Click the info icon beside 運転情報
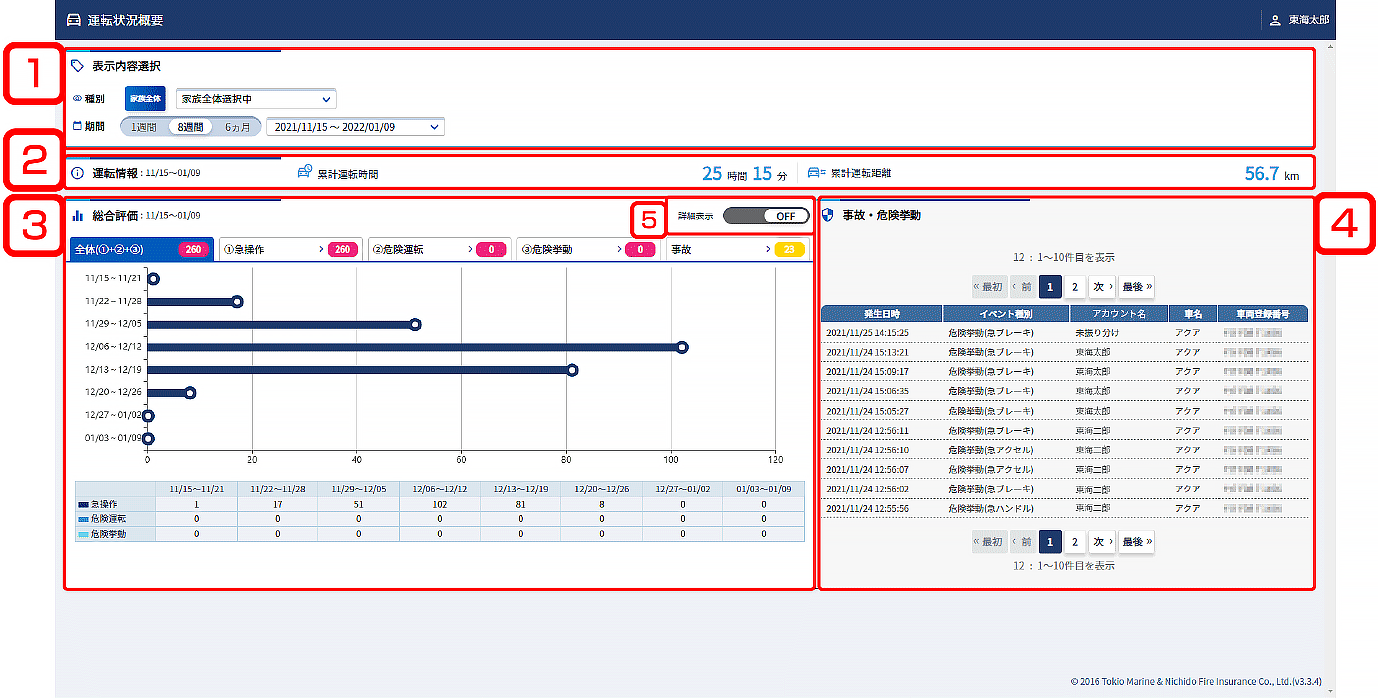Image resolution: width=1378 pixels, height=698 pixels. pyautogui.click(x=77, y=173)
